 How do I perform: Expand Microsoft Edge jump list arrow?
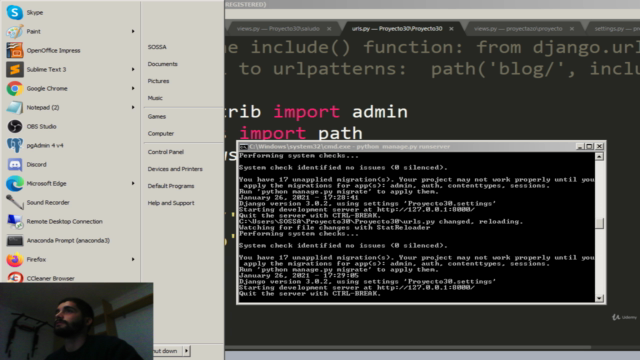tap(133, 184)
